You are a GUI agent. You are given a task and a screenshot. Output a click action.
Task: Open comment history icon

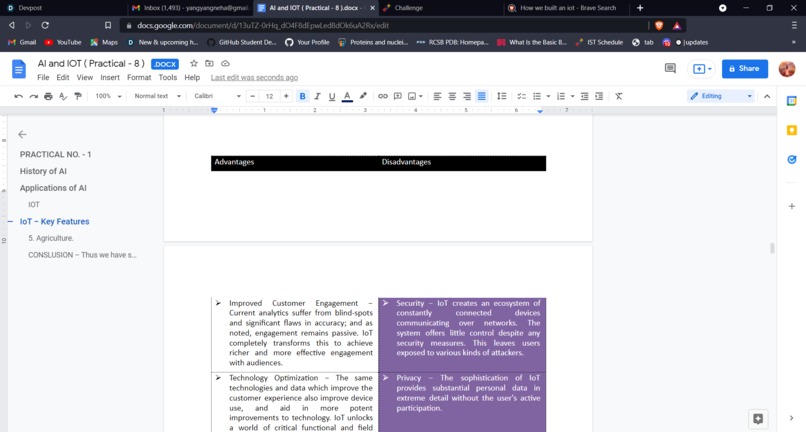[670, 68]
